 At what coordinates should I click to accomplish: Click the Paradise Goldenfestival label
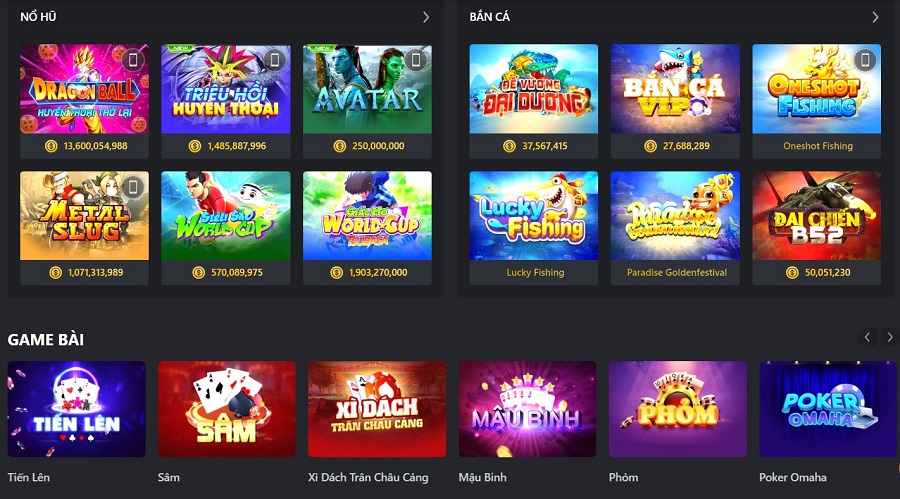click(676, 273)
